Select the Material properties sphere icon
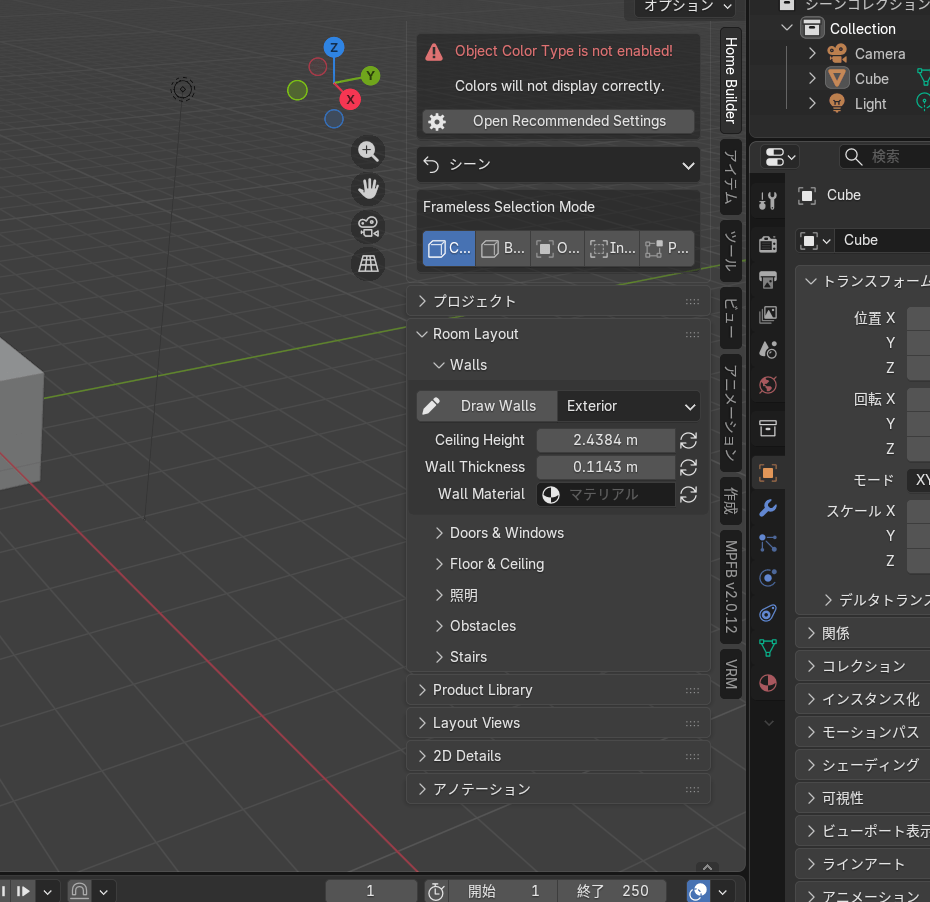This screenshot has width=930, height=902. click(x=767, y=683)
